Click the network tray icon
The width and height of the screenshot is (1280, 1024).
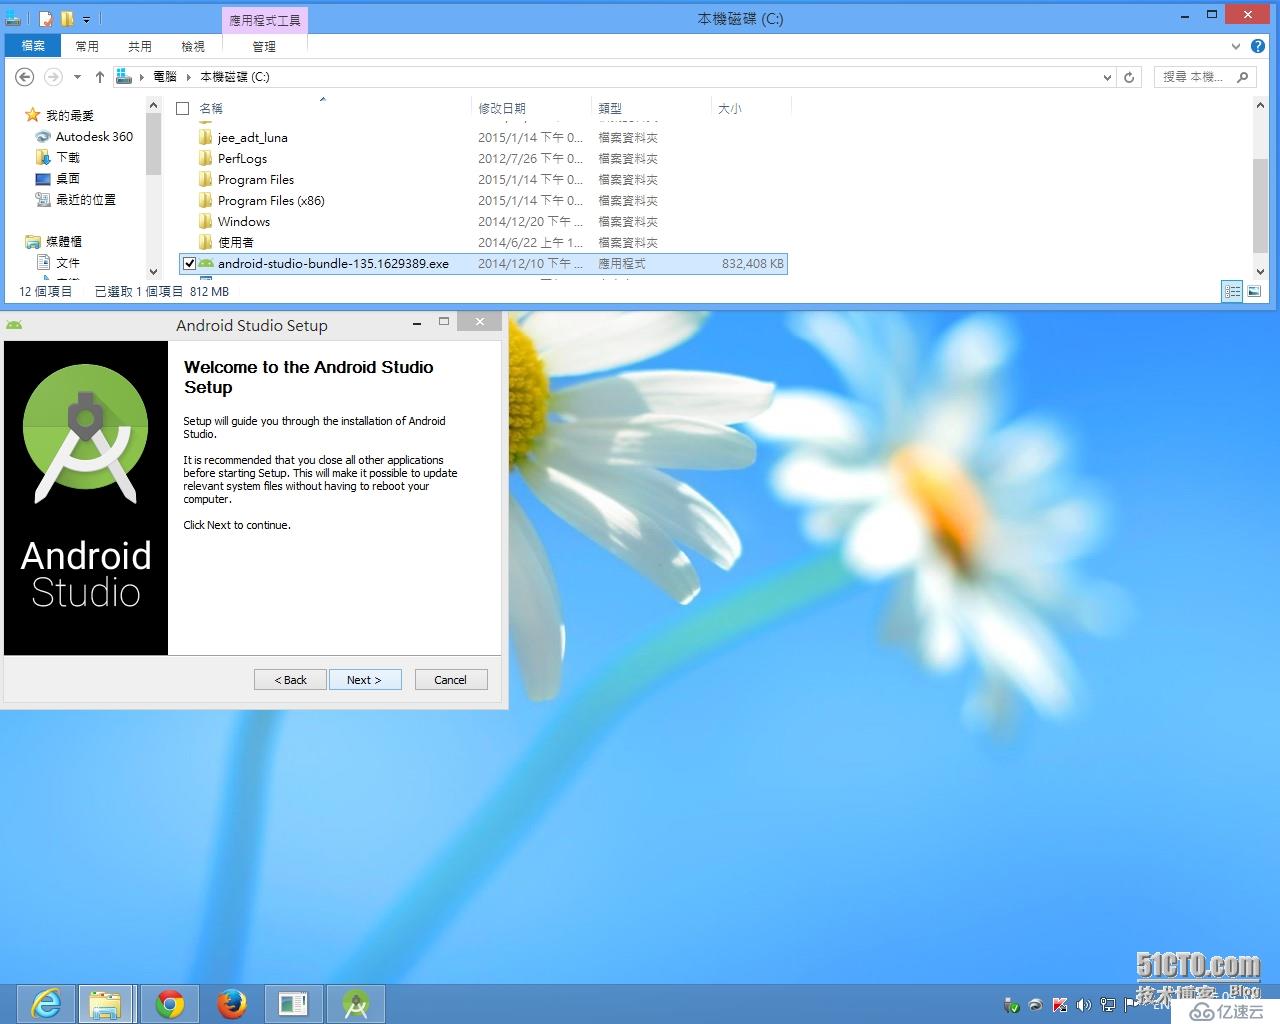click(x=1107, y=1005)
